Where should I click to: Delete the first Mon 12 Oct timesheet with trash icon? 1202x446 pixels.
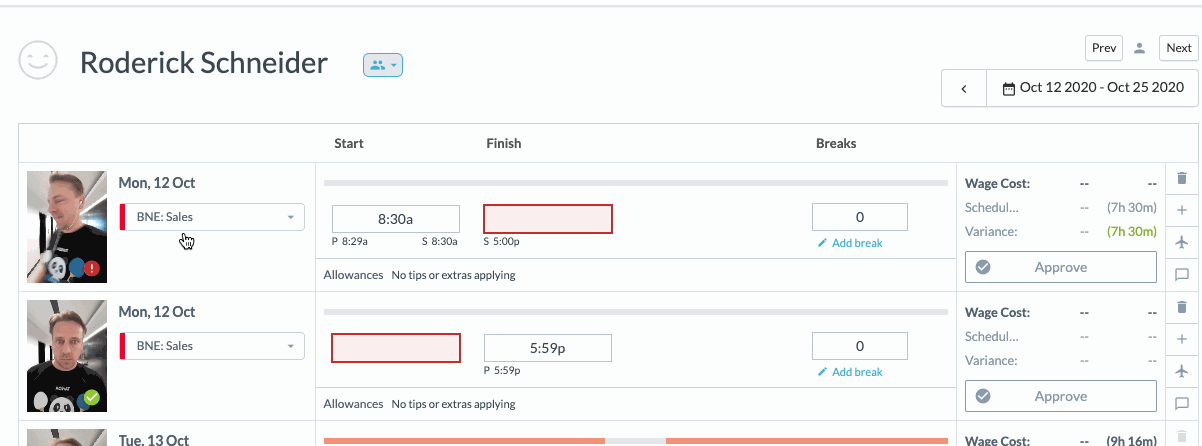point(1181,178)
